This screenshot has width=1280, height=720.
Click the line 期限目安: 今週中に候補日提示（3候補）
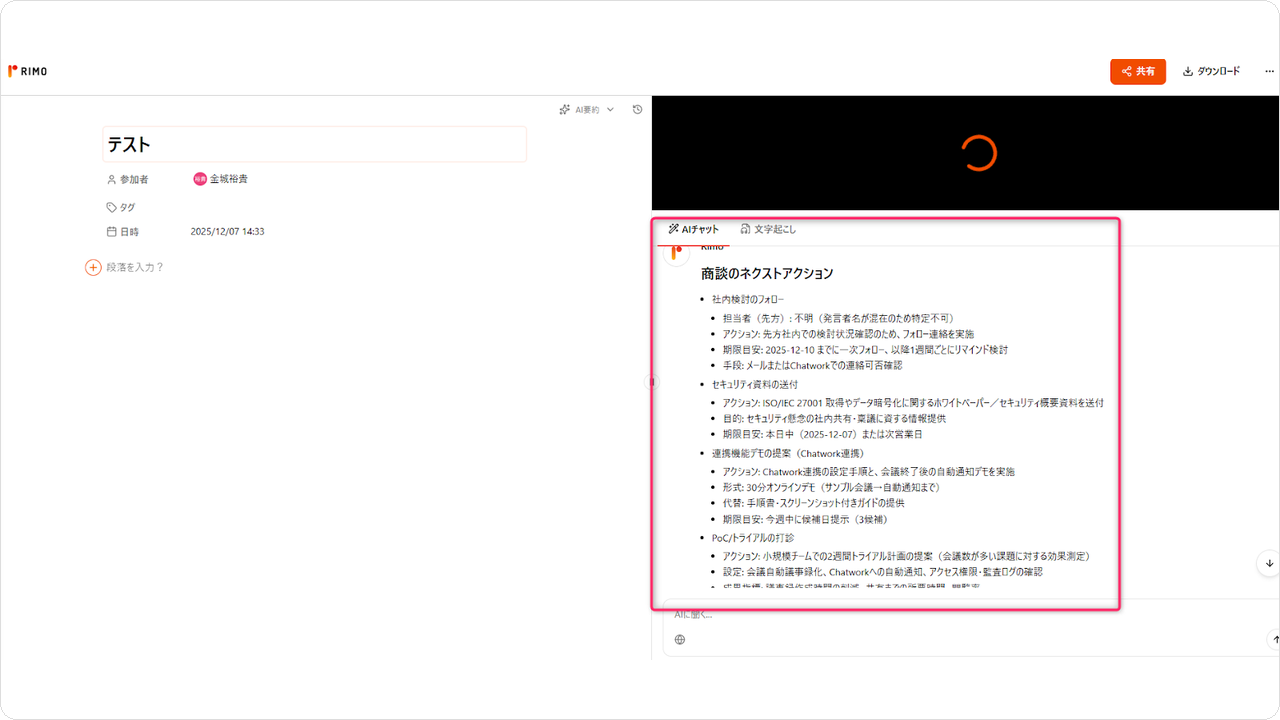[x=805, y=519]
